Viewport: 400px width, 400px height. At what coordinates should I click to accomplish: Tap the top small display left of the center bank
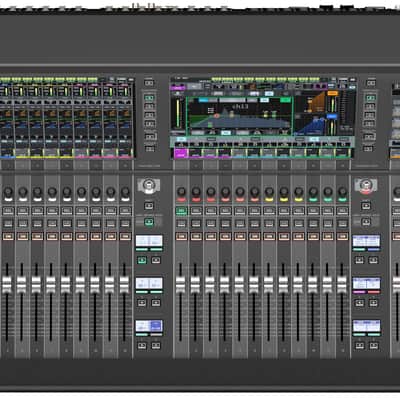coord(149,241)
